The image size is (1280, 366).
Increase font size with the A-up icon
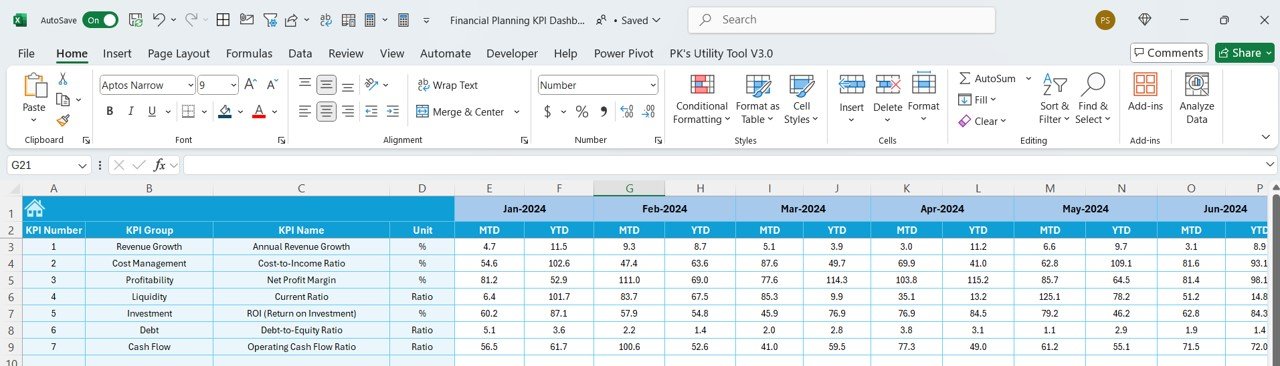point(250,85)
